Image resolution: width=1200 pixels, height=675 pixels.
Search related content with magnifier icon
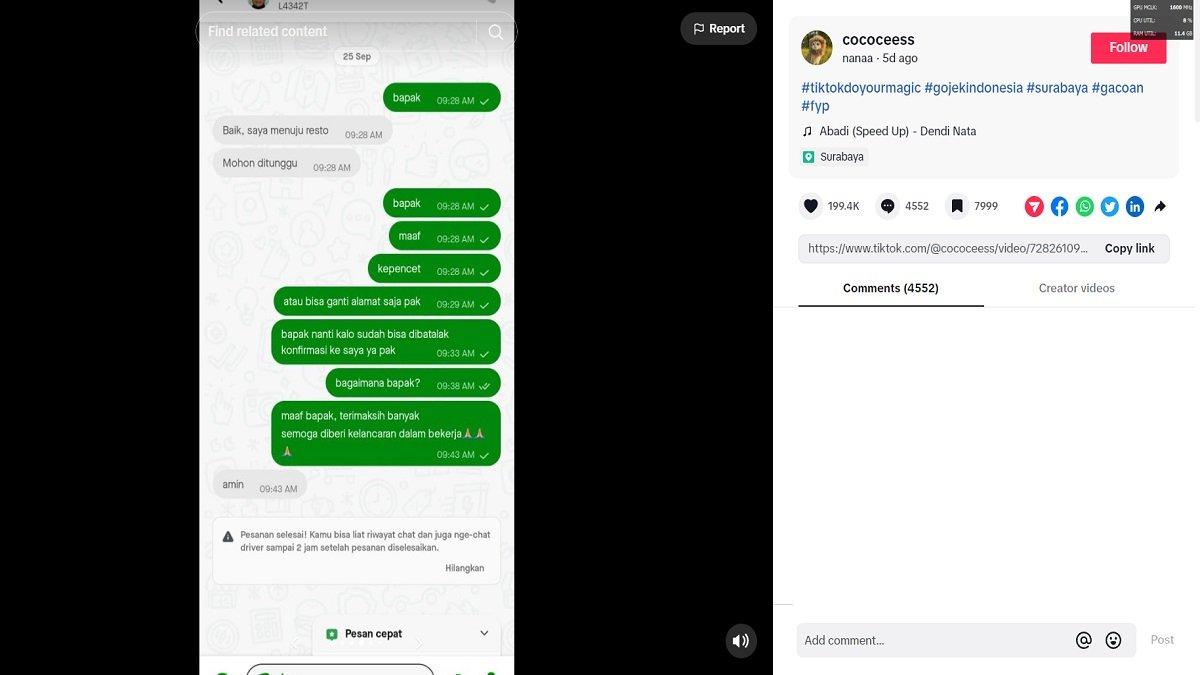point(495,32)
